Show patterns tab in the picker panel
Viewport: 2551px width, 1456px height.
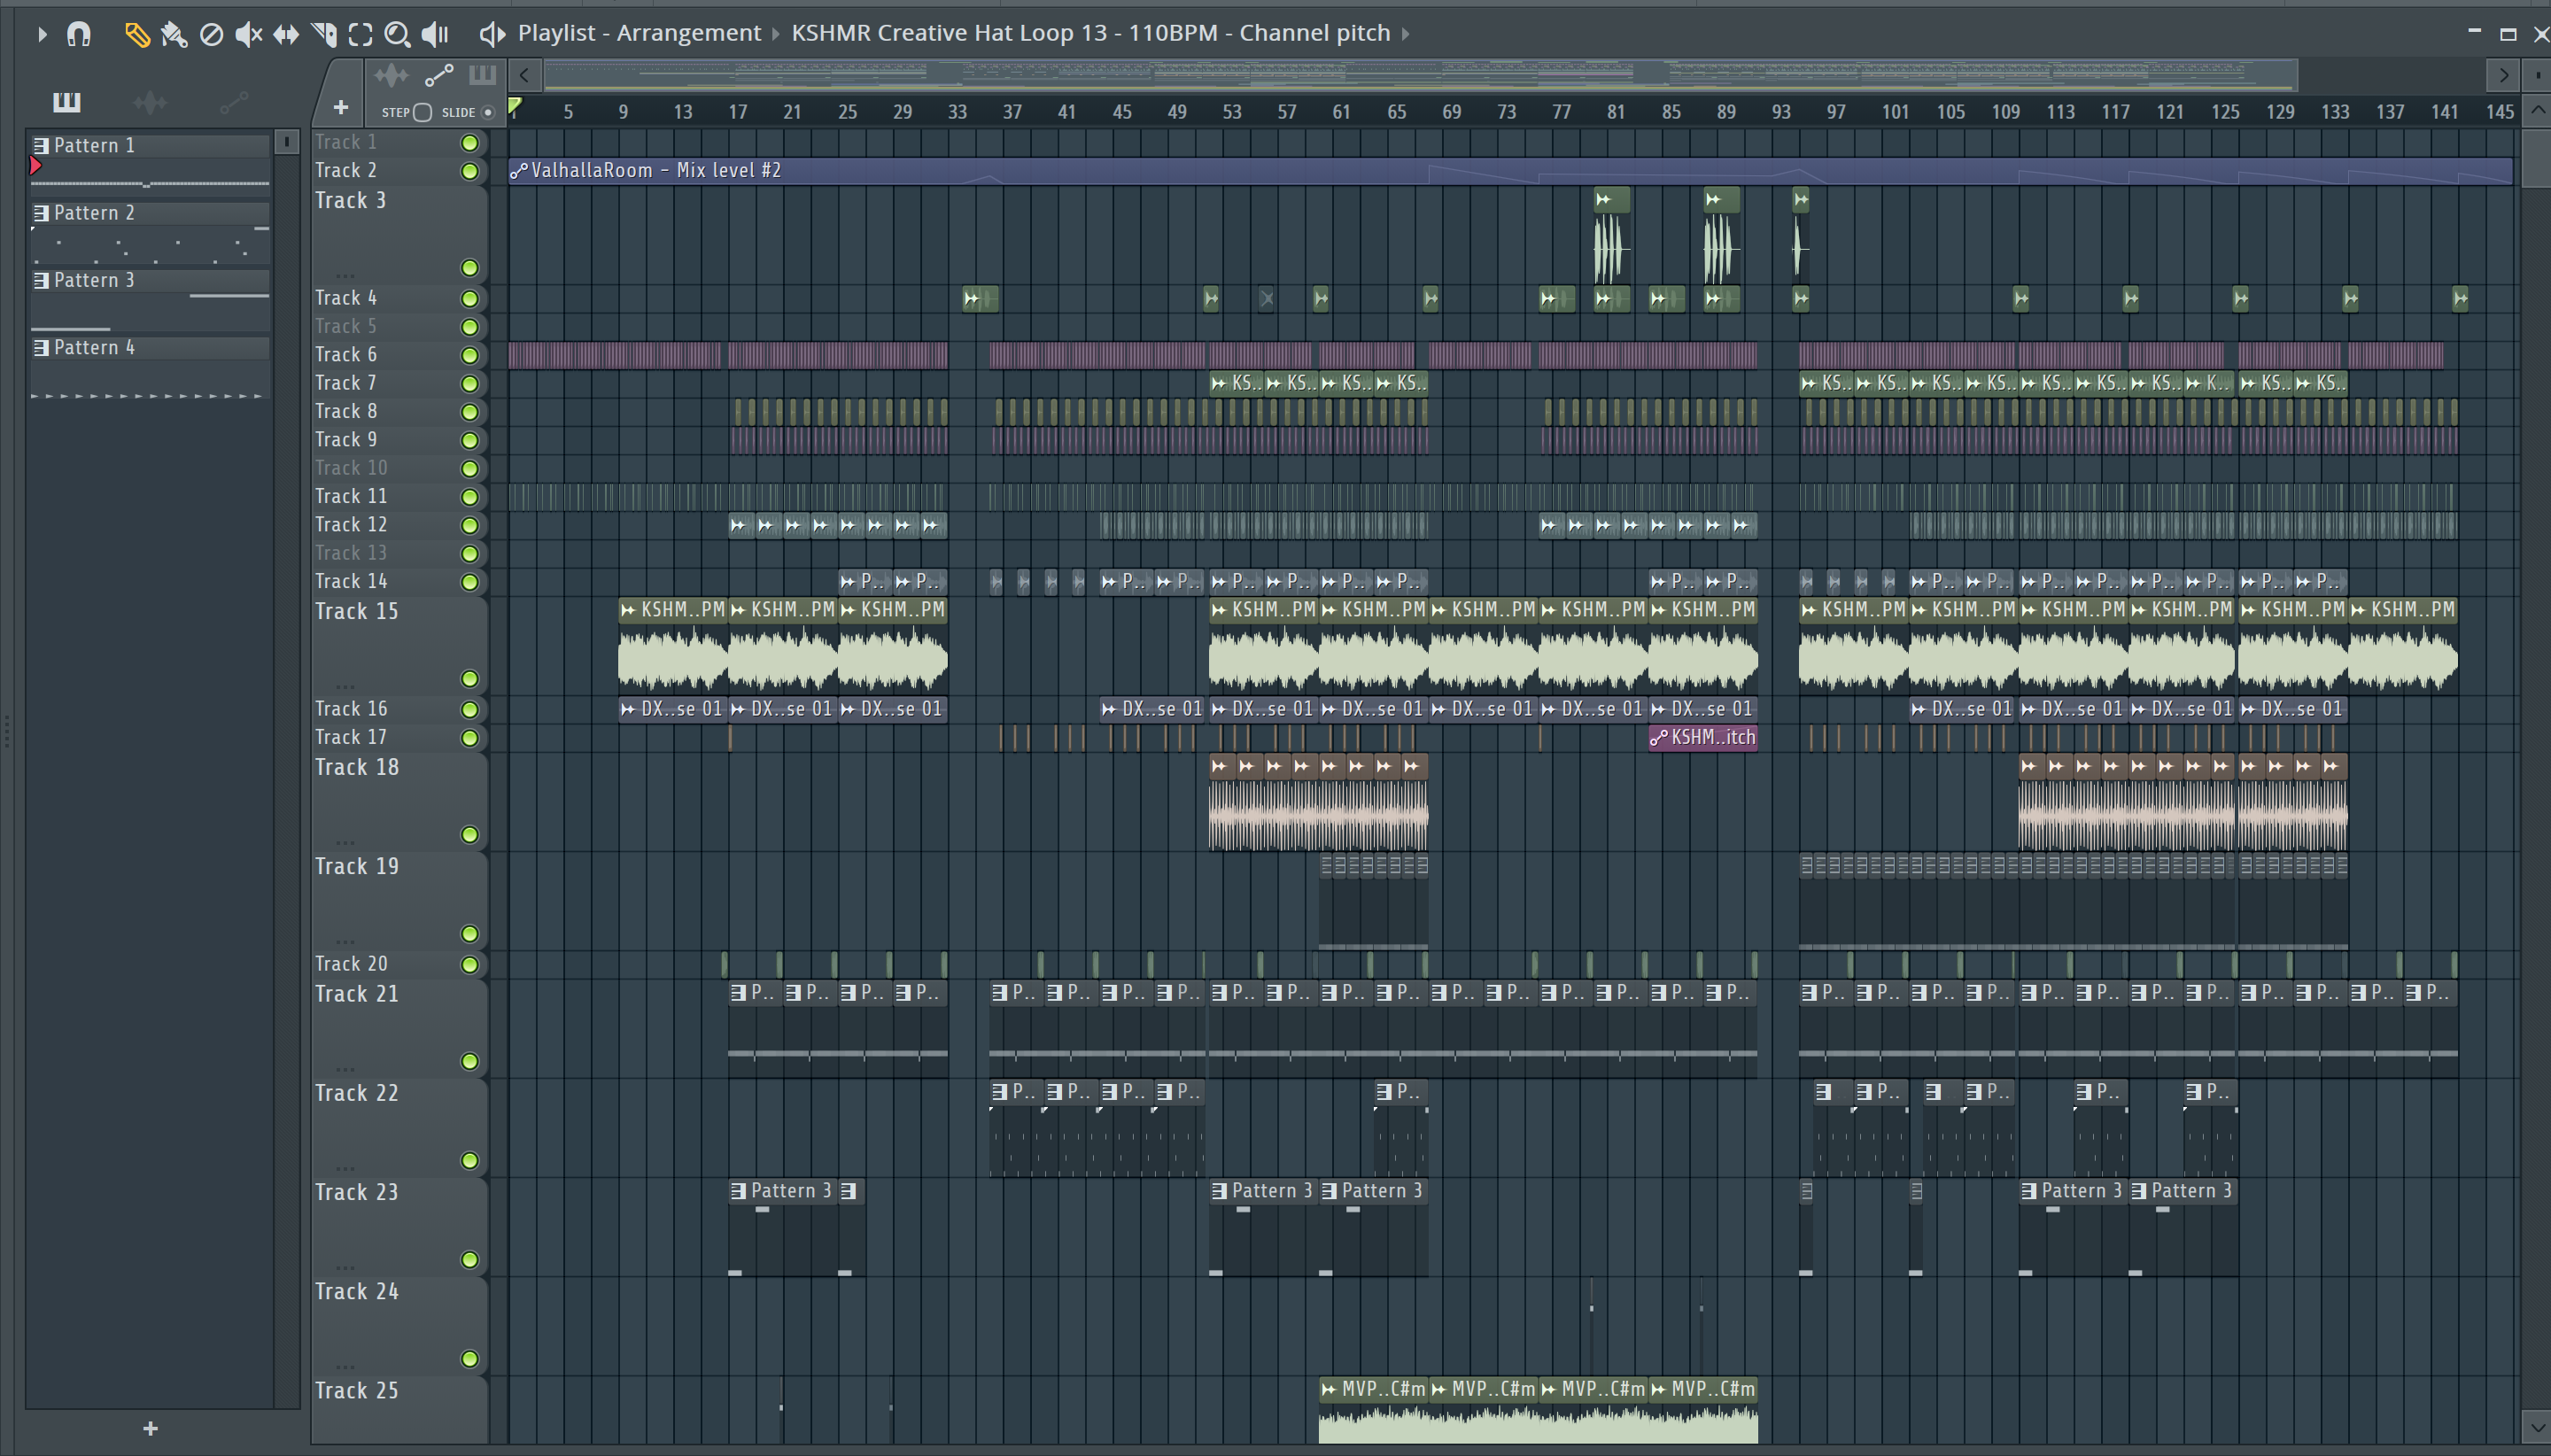tap(67, 101)
